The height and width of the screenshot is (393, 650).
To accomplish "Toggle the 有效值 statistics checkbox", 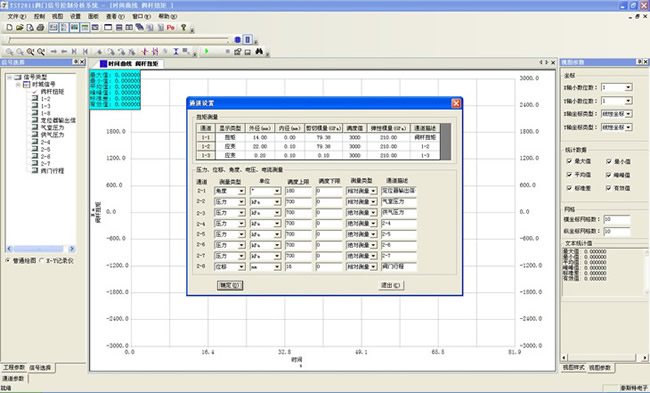I will pyautogui.click(x=609, y=188).
